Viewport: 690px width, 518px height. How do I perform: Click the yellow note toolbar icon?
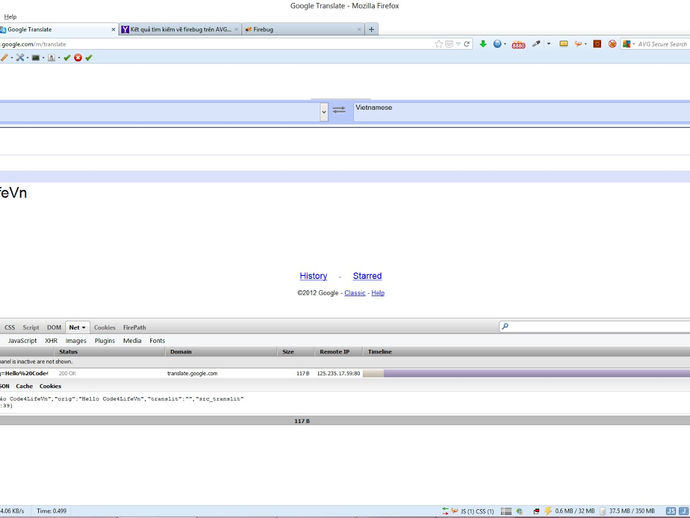[x=564, y=44]
